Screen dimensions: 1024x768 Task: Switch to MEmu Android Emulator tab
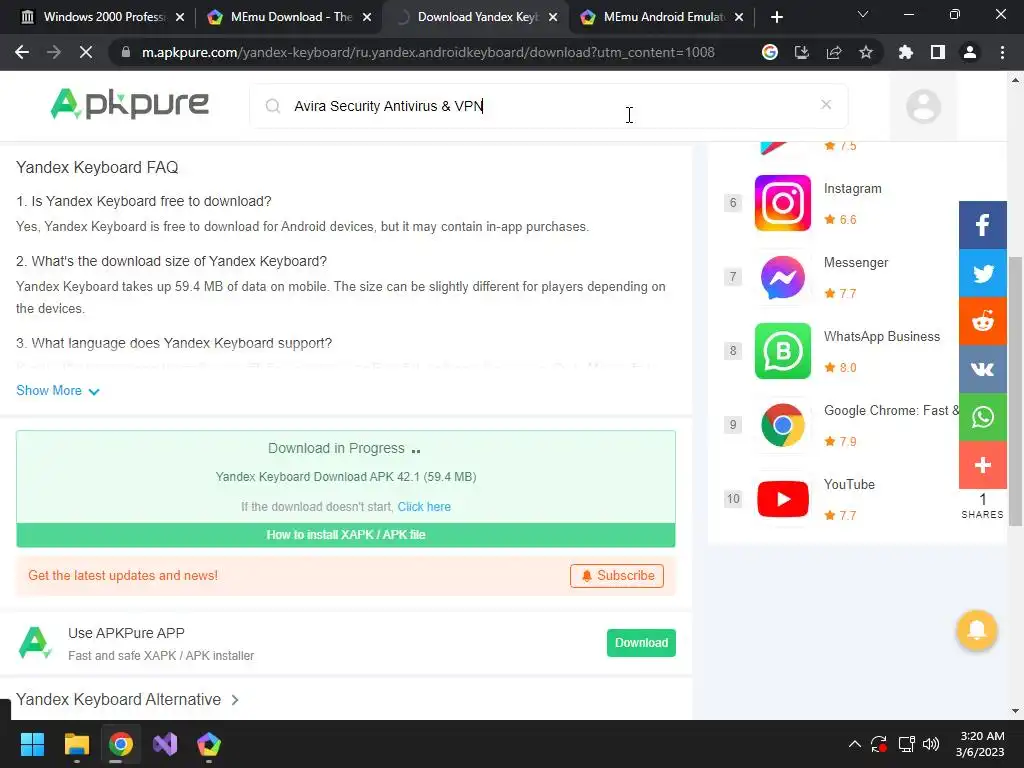coord(663,17)
